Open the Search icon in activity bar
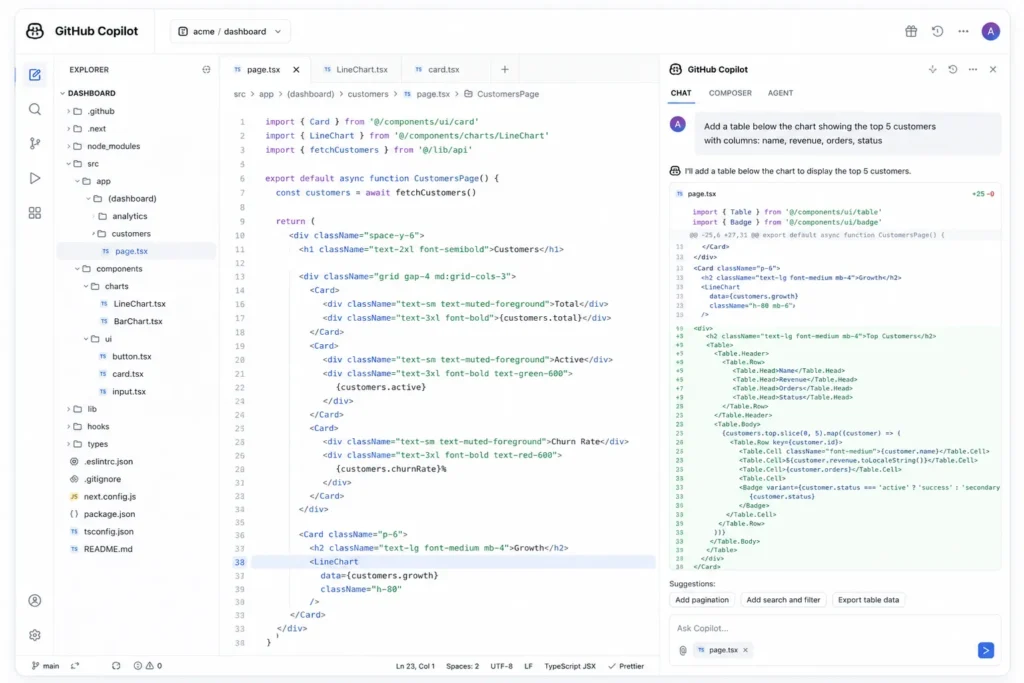 [x=35, y=109]
